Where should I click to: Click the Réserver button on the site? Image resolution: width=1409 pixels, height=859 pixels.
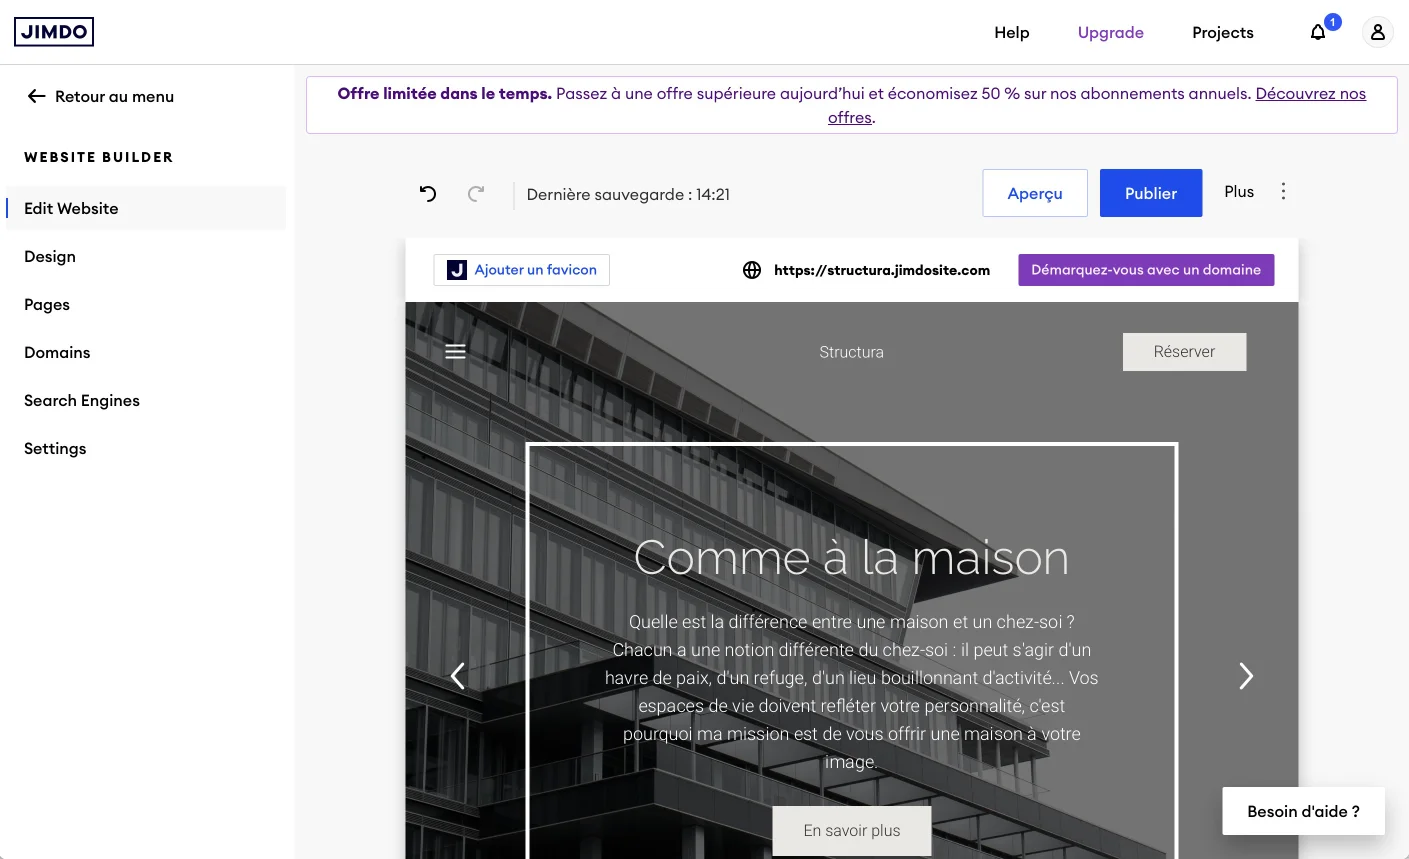pos(1184,352)
